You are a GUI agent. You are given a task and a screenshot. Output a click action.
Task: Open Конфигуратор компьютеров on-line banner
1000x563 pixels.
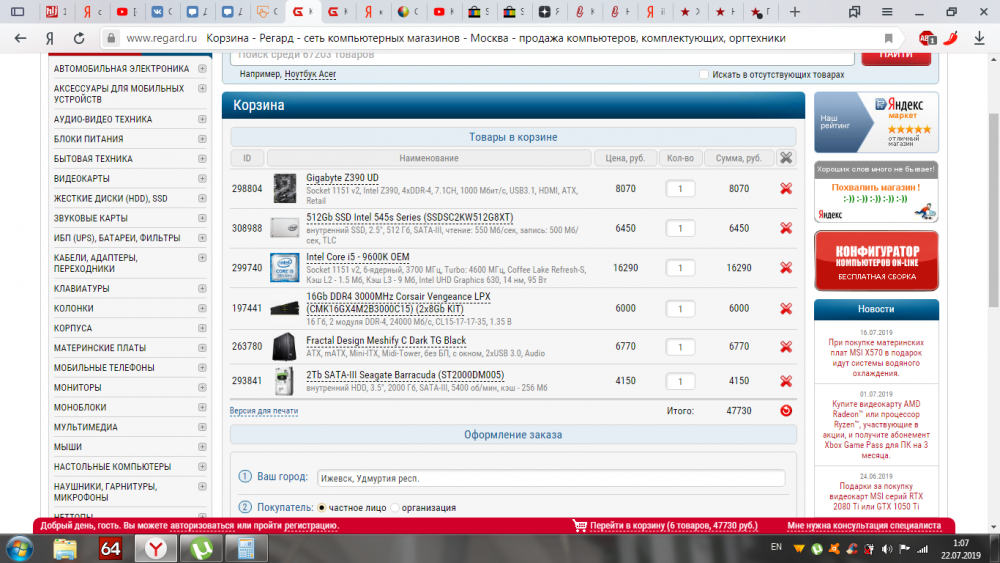pyautogui.click(x=876, y=261)
